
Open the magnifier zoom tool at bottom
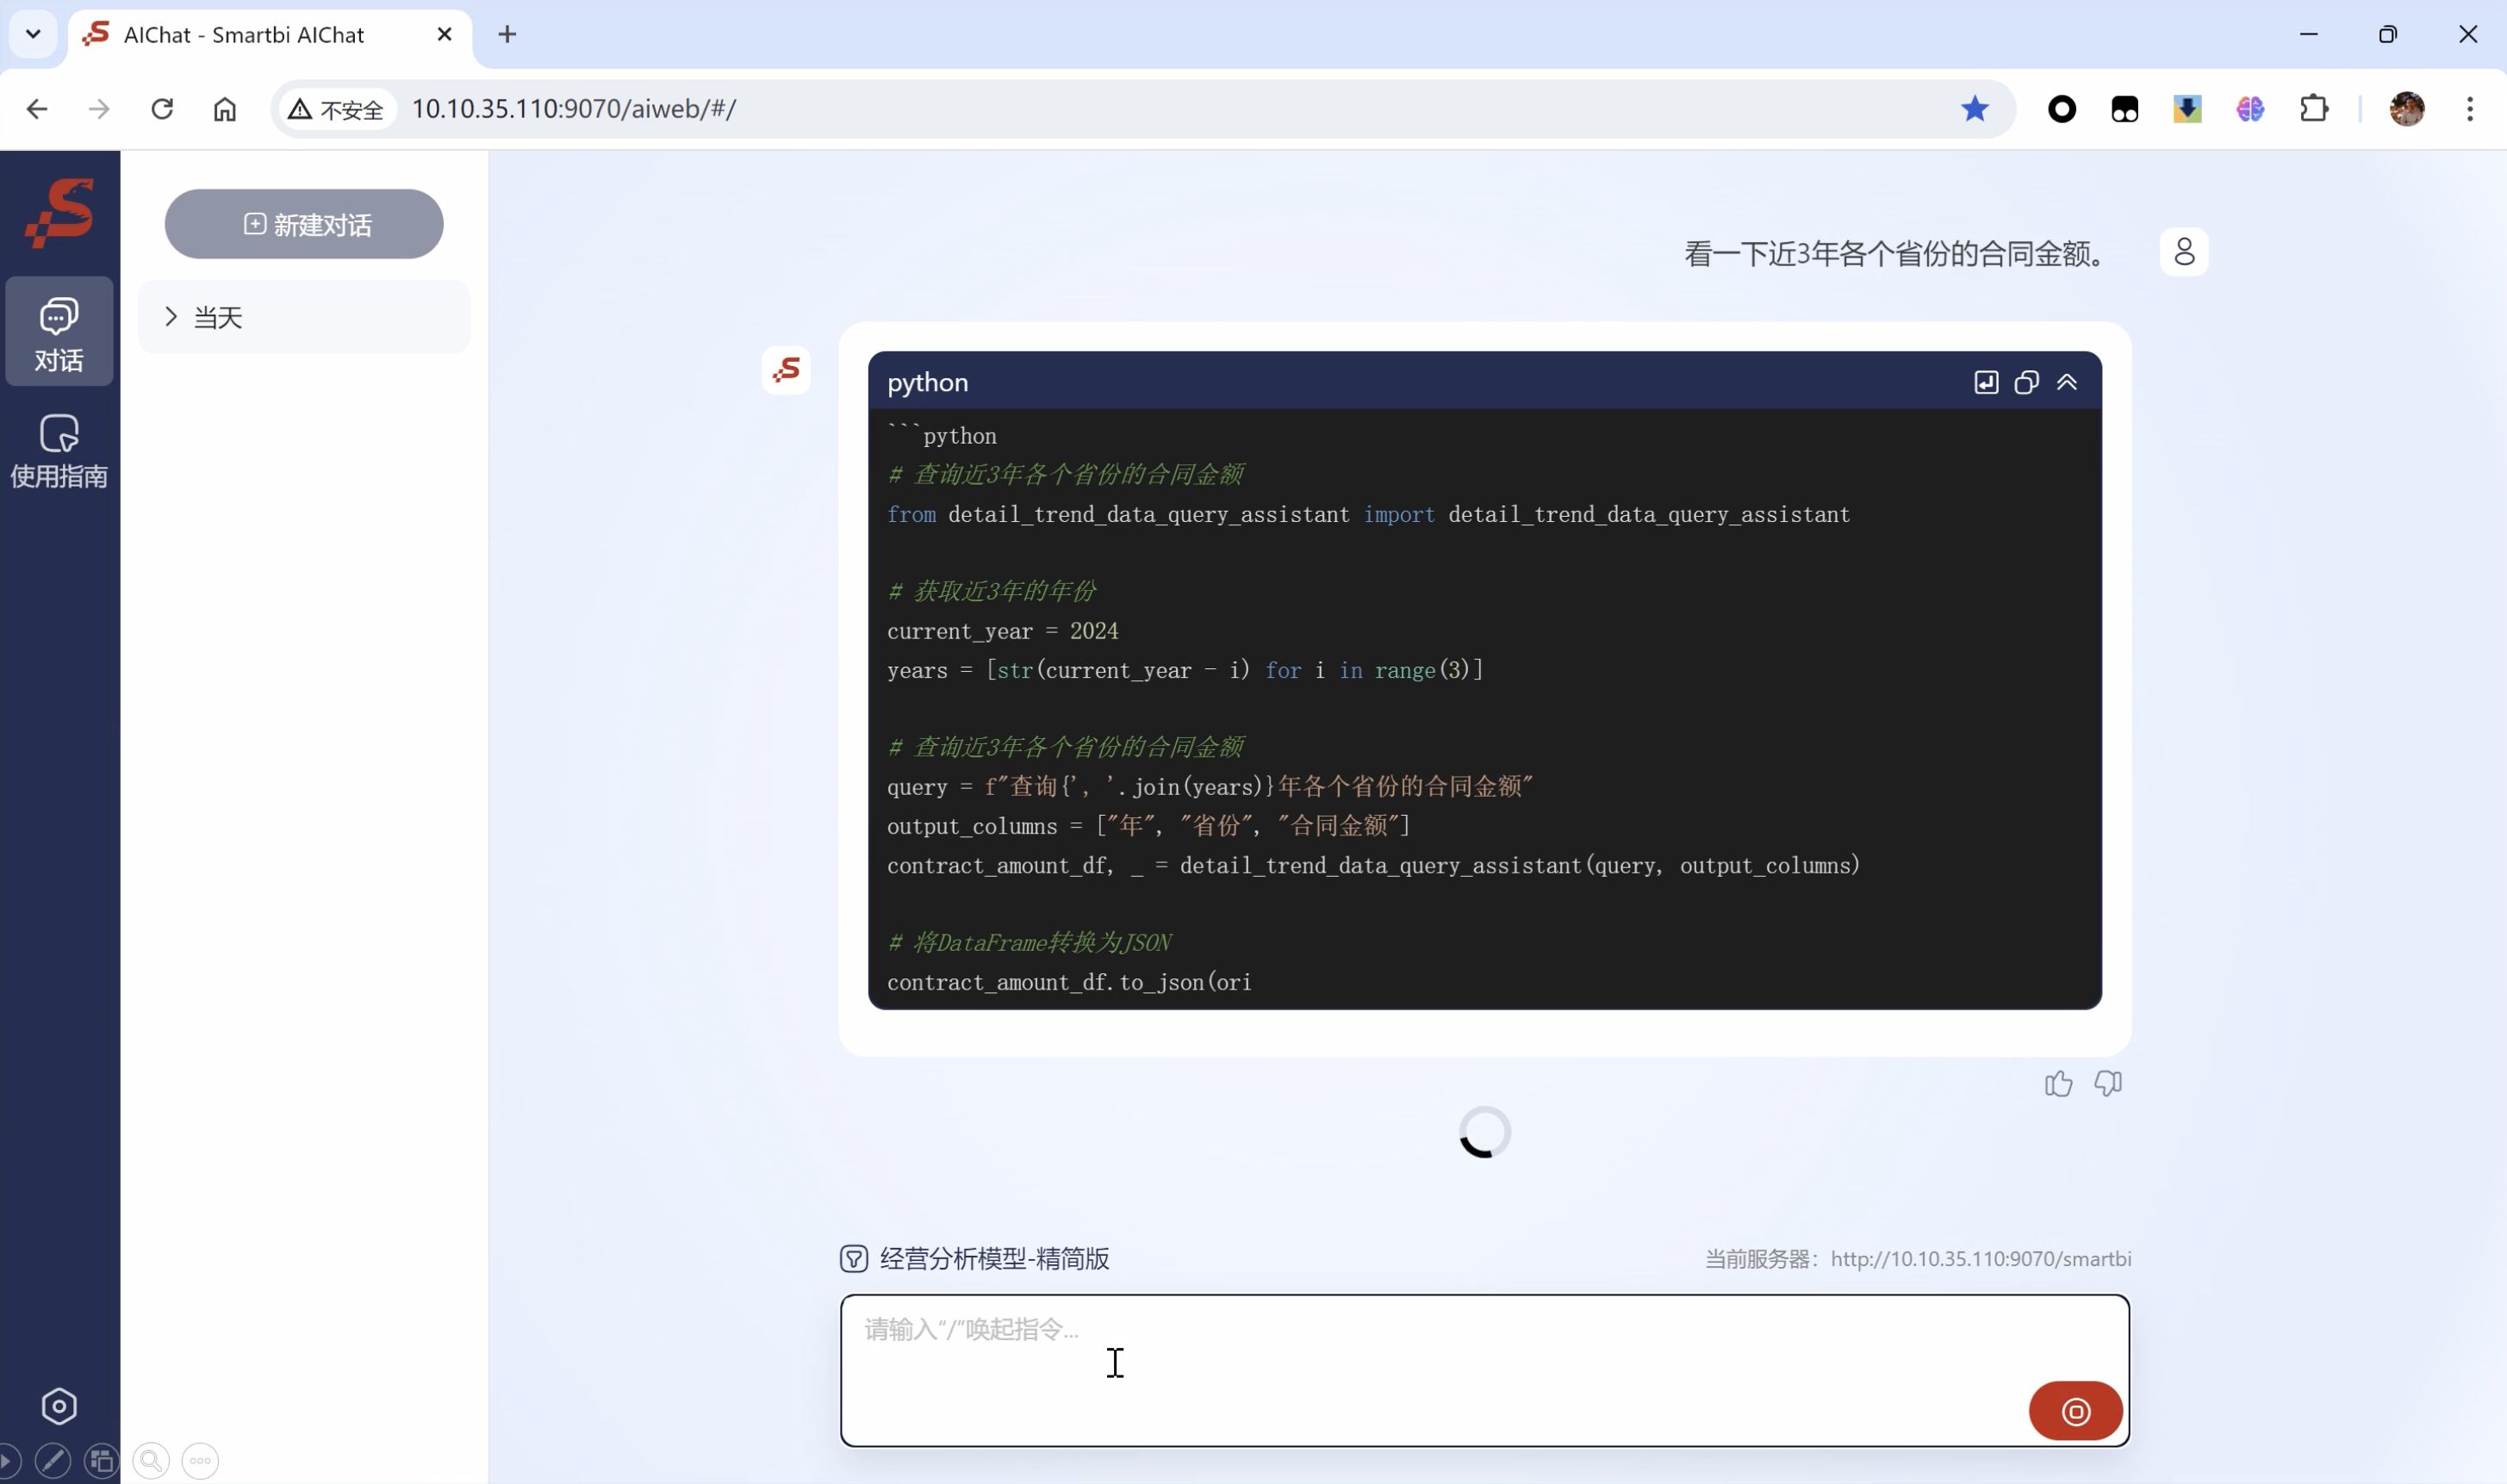[151, 1461]
